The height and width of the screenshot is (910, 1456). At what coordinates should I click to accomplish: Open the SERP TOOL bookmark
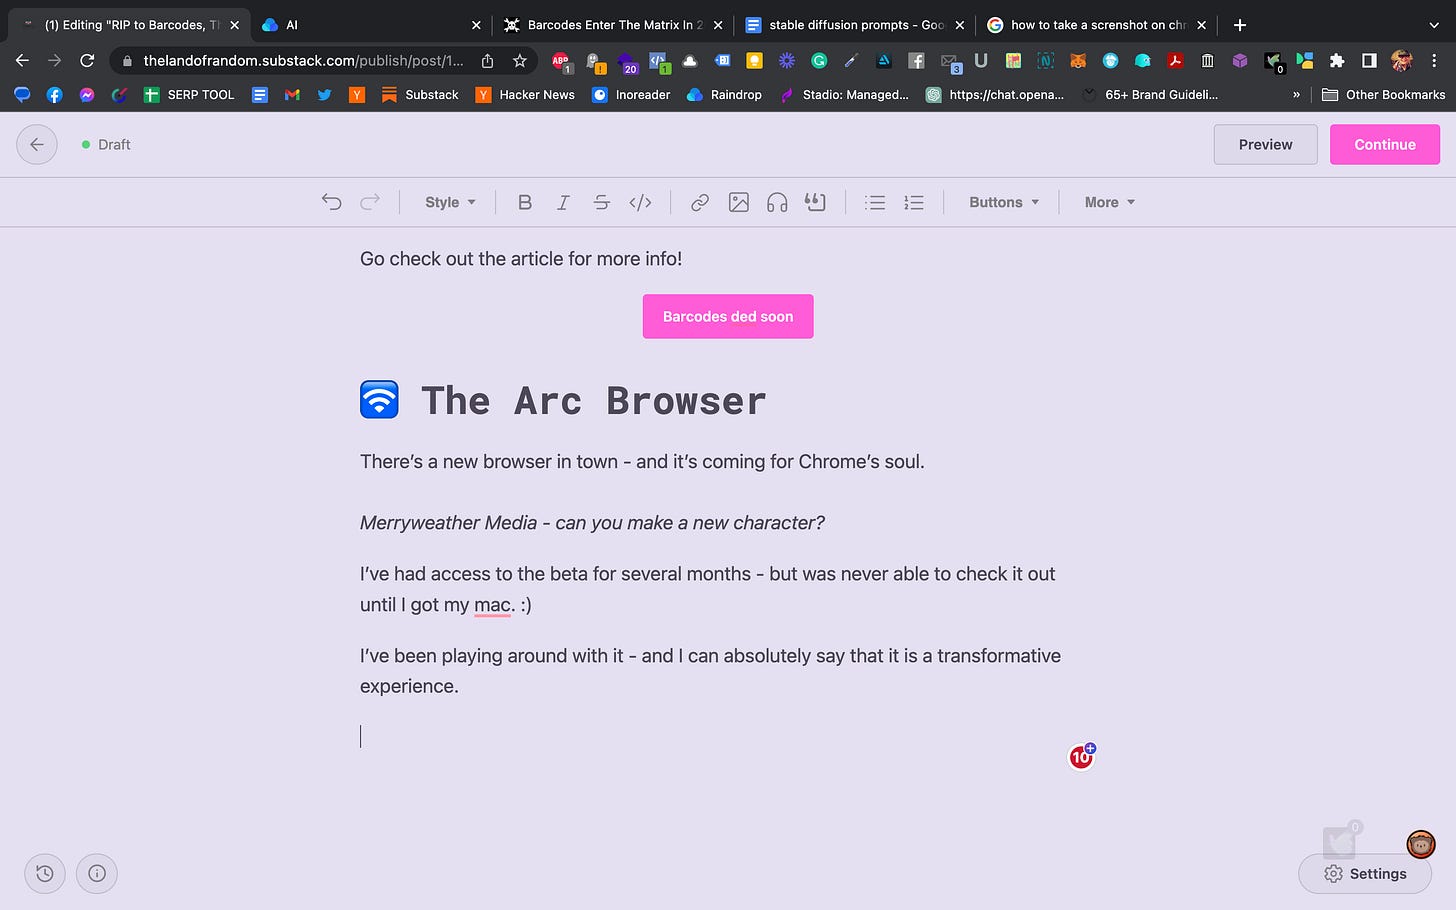tap(189, 95)
